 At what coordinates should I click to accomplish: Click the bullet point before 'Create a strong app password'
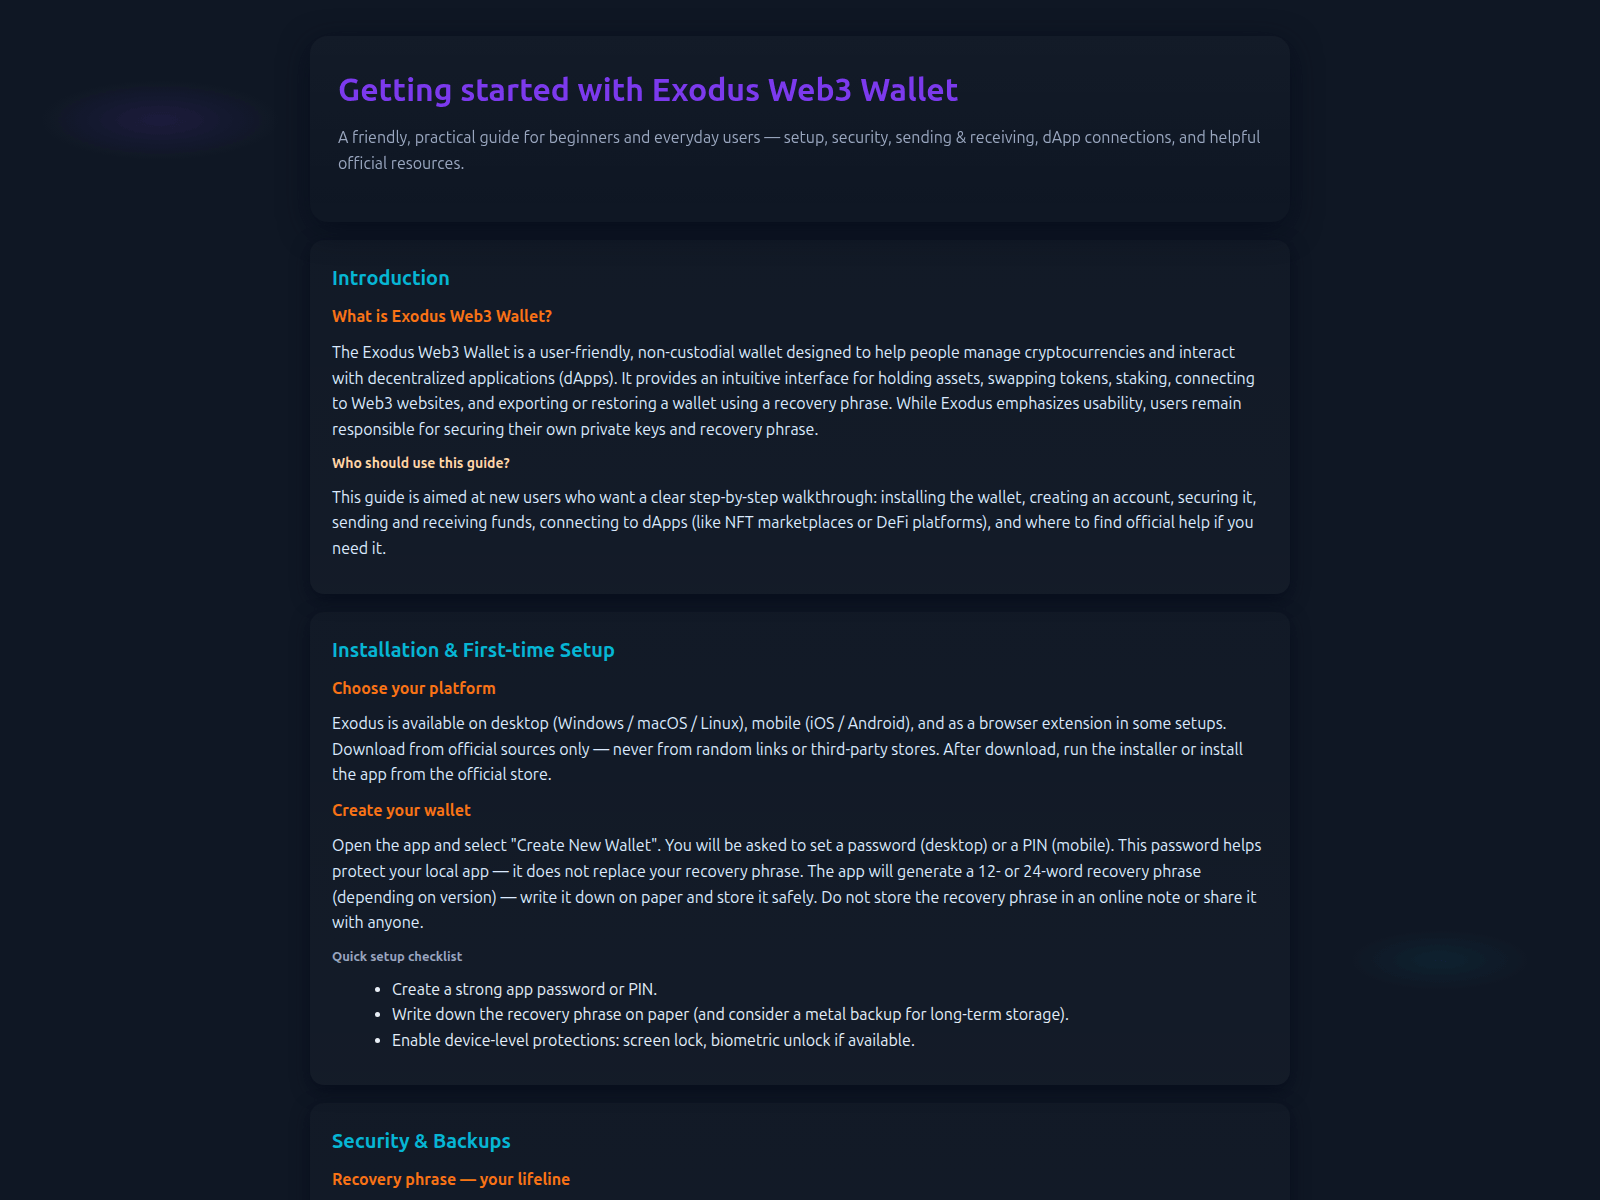coord(378,990)
